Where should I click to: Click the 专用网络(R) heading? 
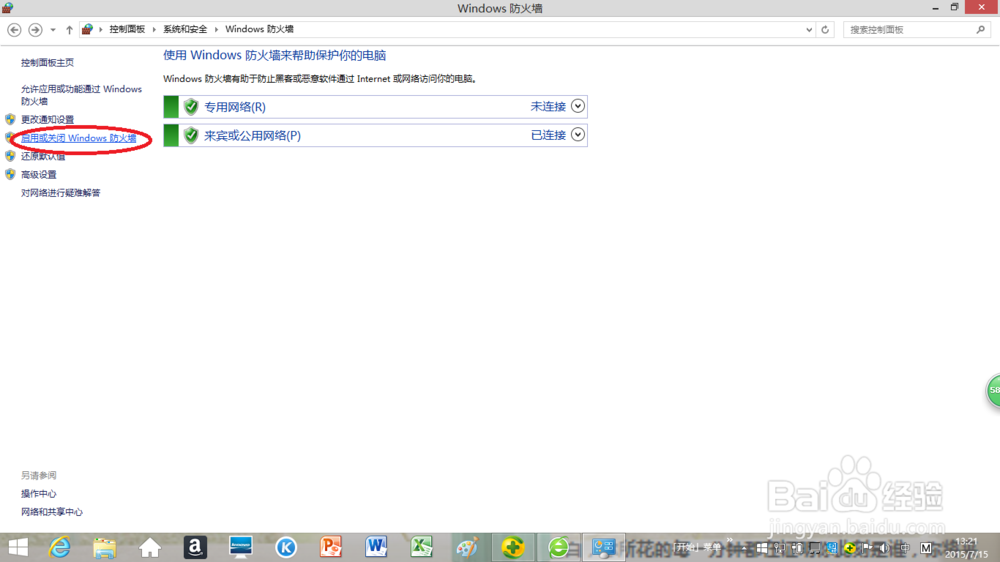(235, 107)
